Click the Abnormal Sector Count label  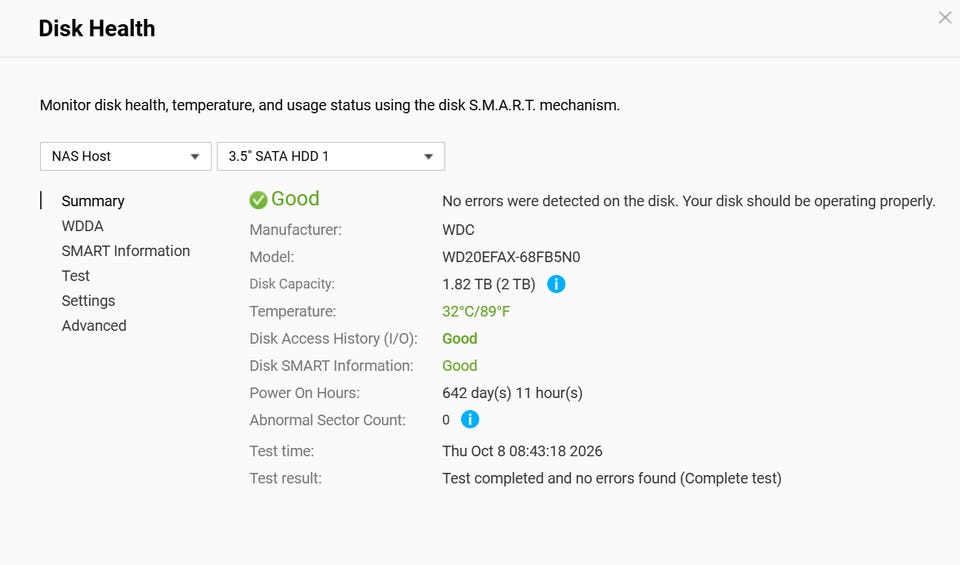pyautogui.click(x=328, y=420)
